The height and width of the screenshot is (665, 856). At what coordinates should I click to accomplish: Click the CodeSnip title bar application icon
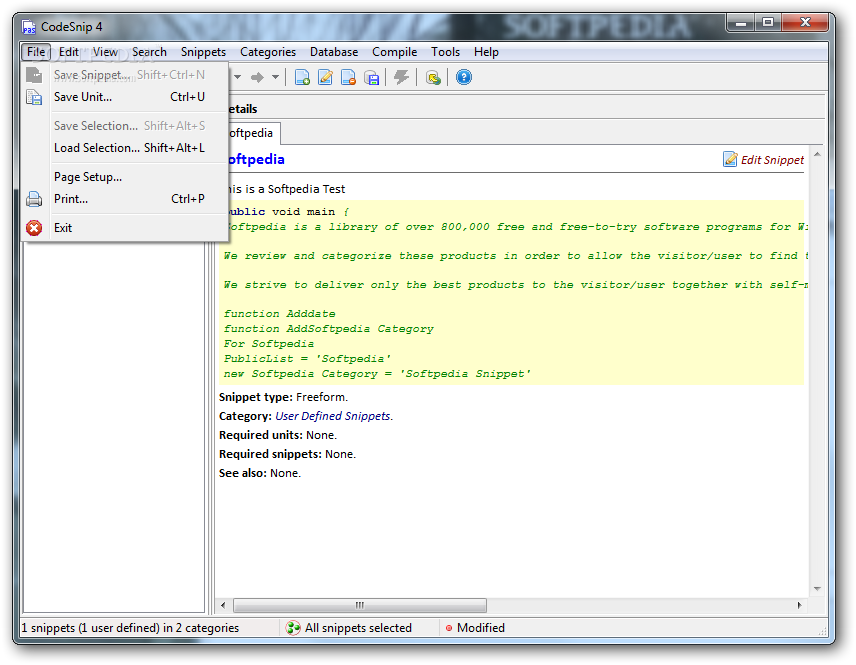[x=29, y=27]
